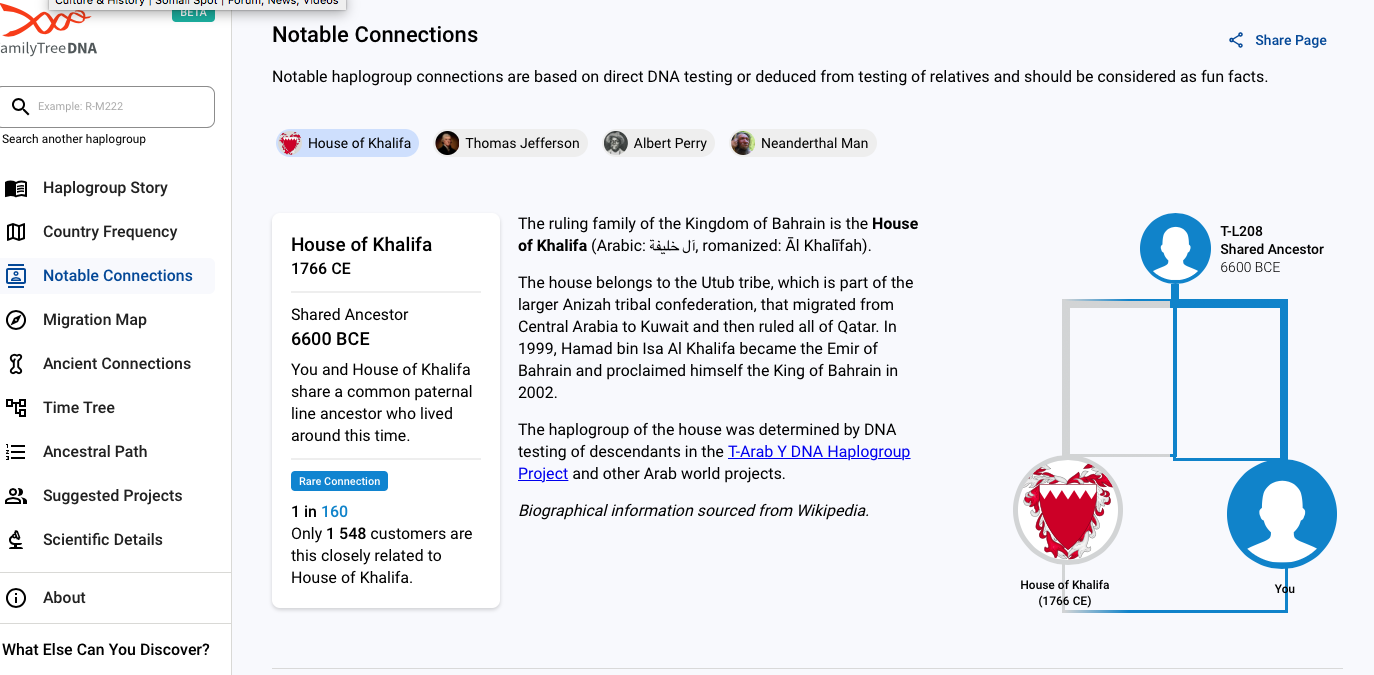Click the search magnifier icon

pos(19,106)
